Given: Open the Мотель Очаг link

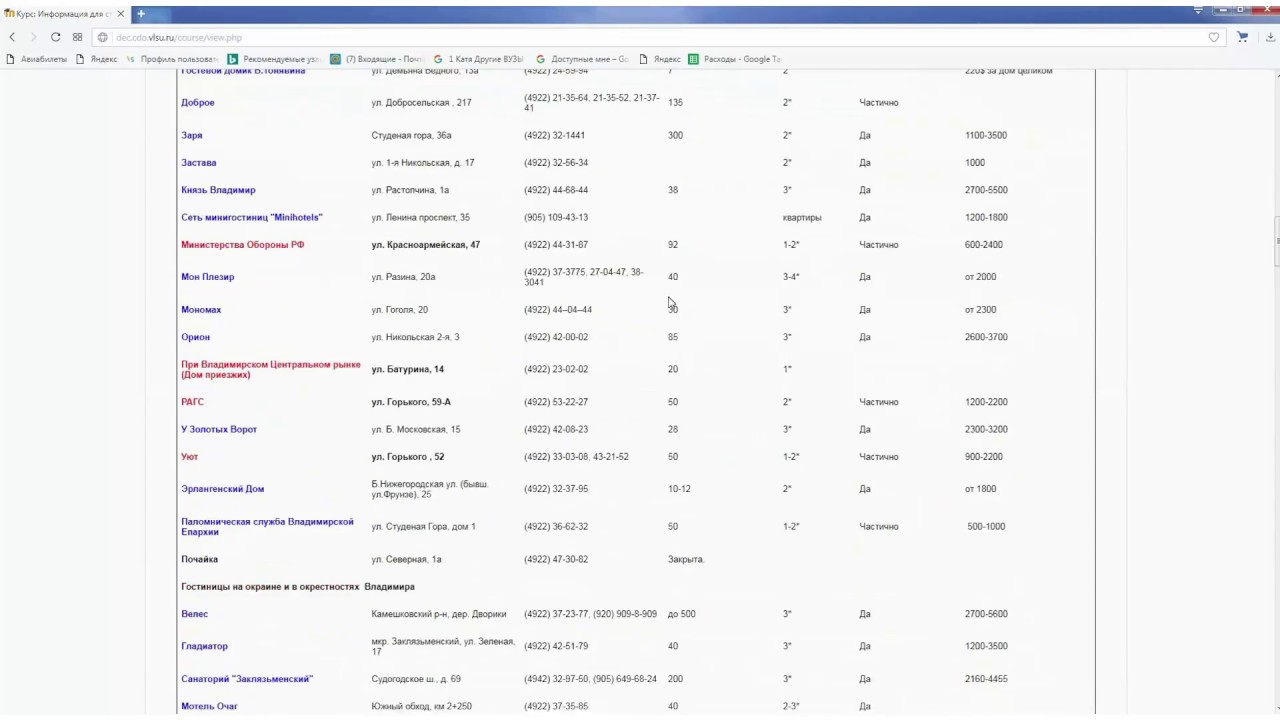Looking at the screenshot, I should 209,706.
